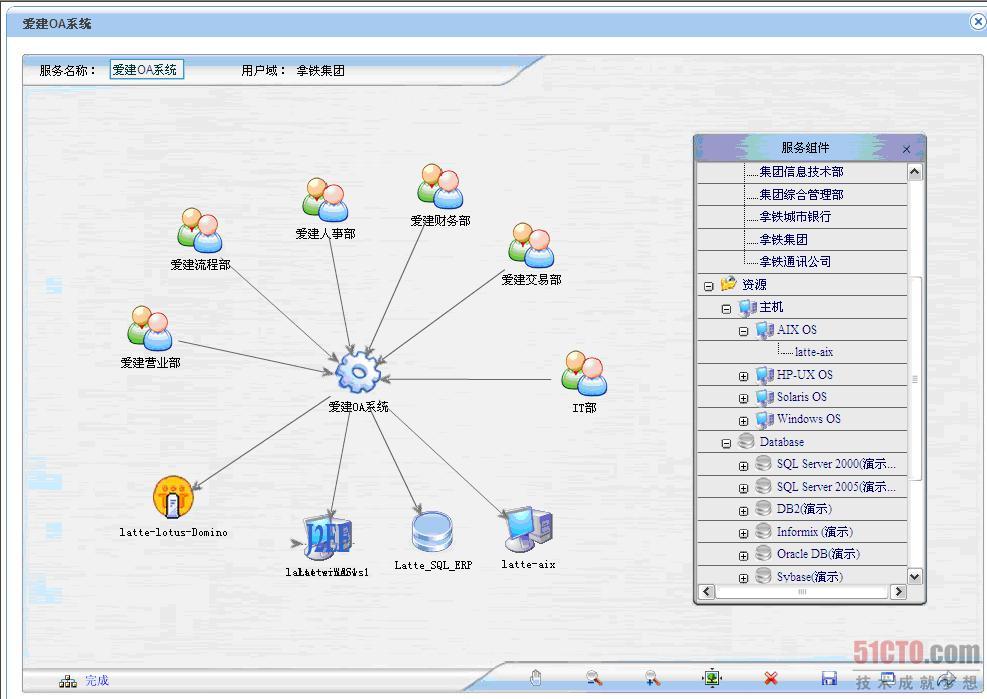987x699 pixels.
Task: Close the 服务组件 panel
Action: click(906, 149)
